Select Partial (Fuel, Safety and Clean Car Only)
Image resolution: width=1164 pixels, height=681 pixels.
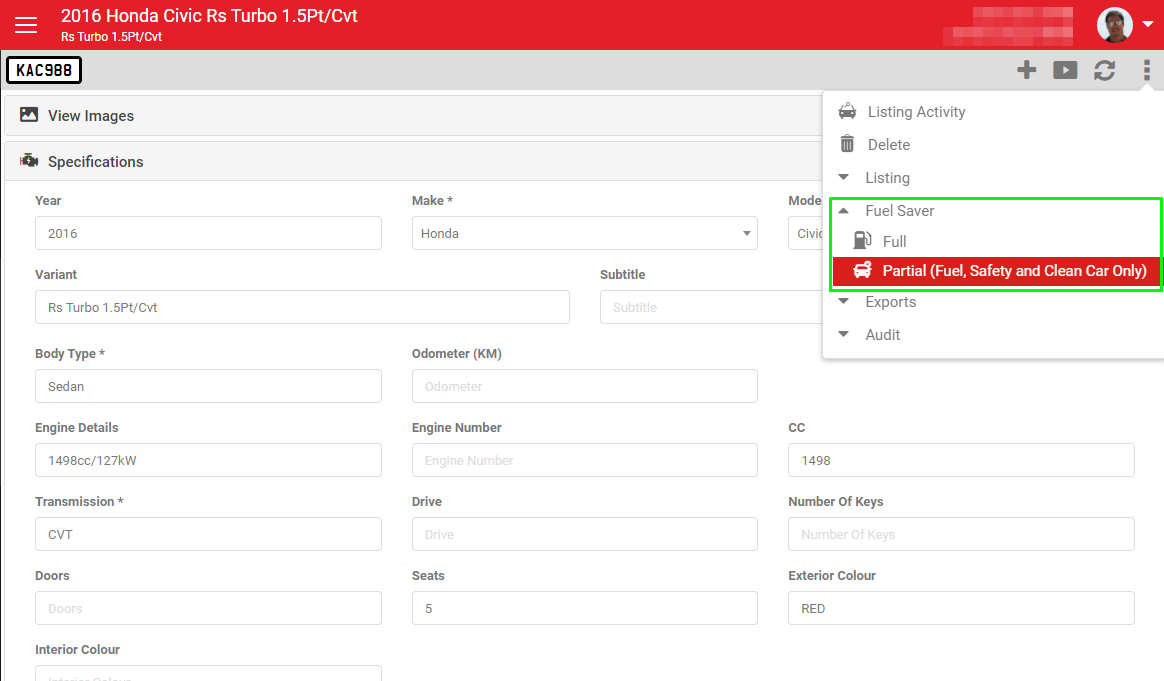(995, 271)
